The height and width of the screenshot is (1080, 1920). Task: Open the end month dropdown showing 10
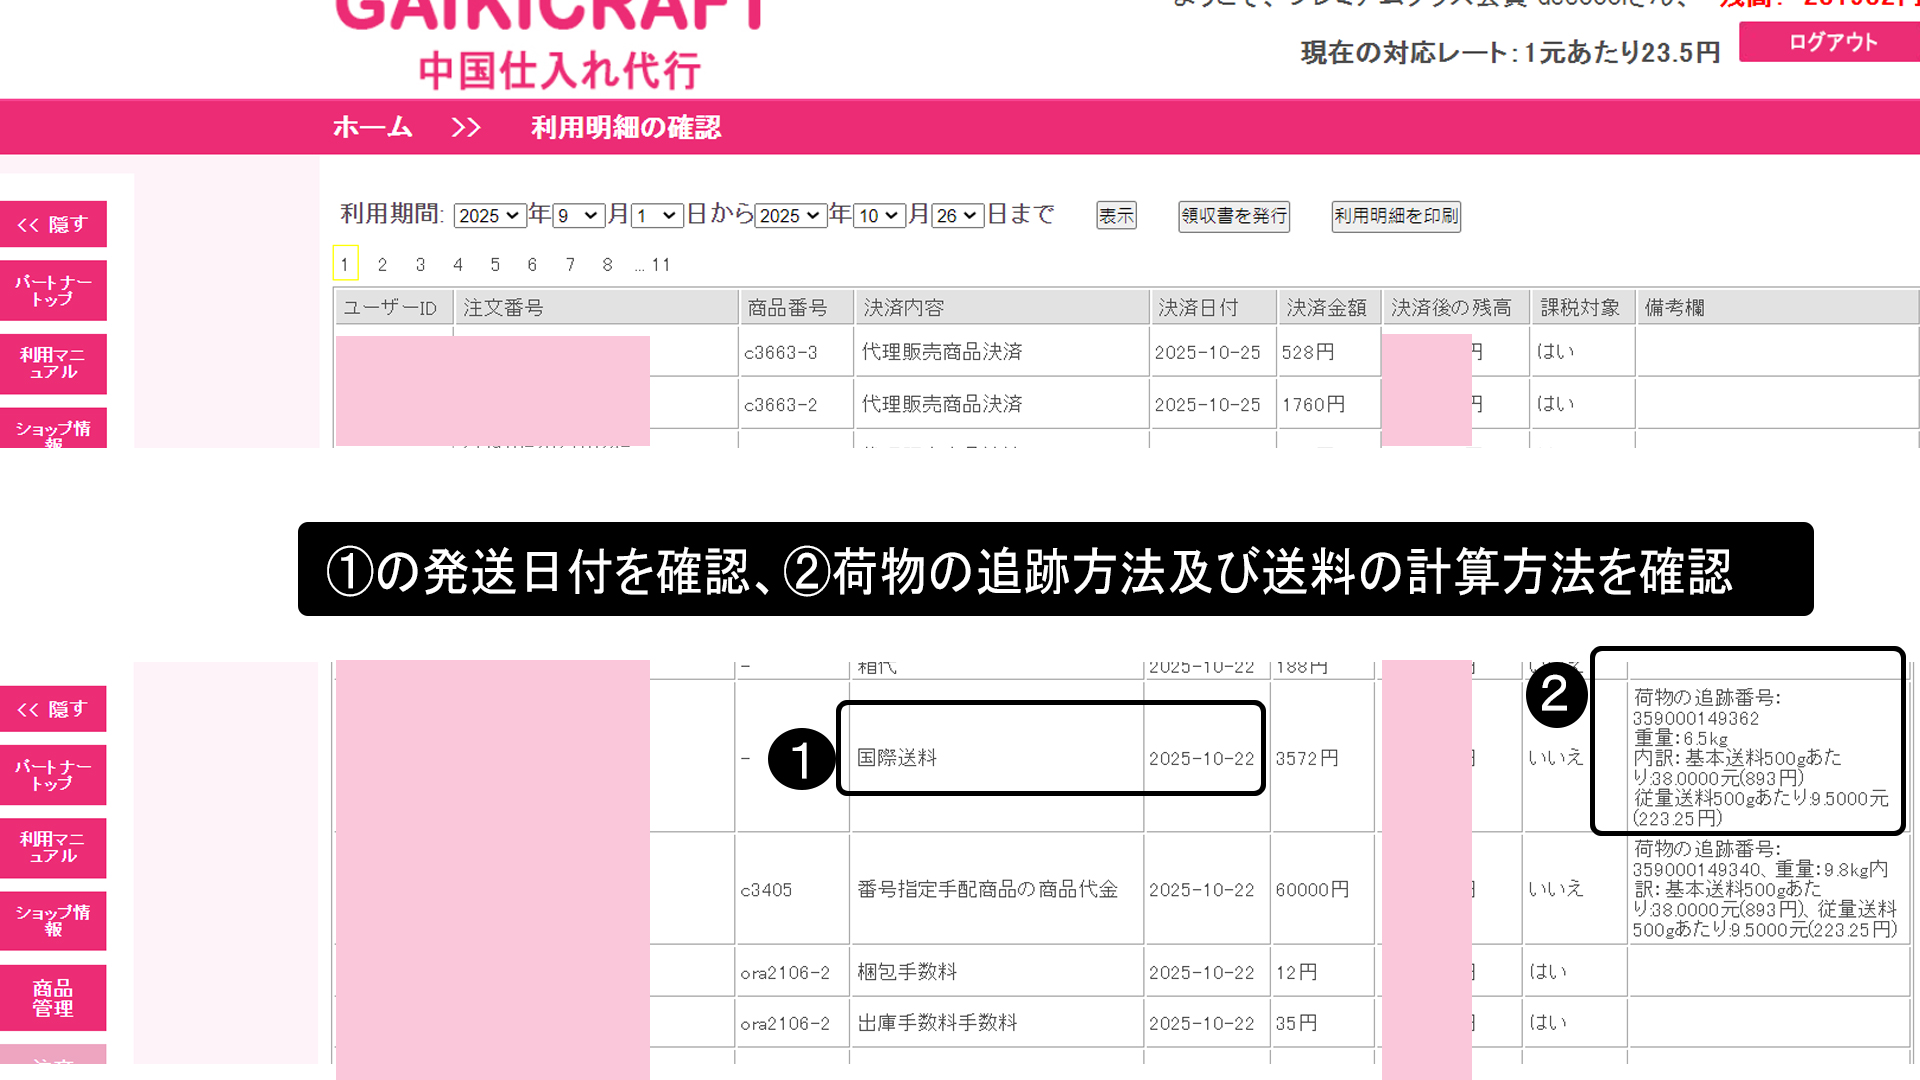[x=878, y=216]
